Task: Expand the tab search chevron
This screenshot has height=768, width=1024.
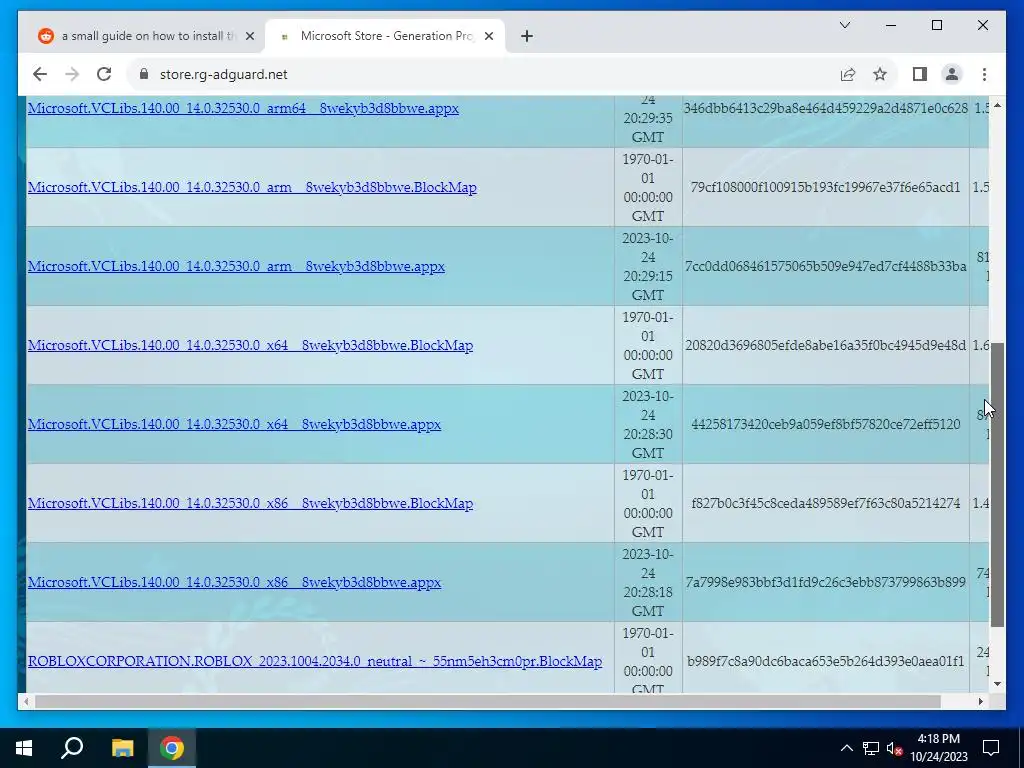Action: (x=844, y=25)
